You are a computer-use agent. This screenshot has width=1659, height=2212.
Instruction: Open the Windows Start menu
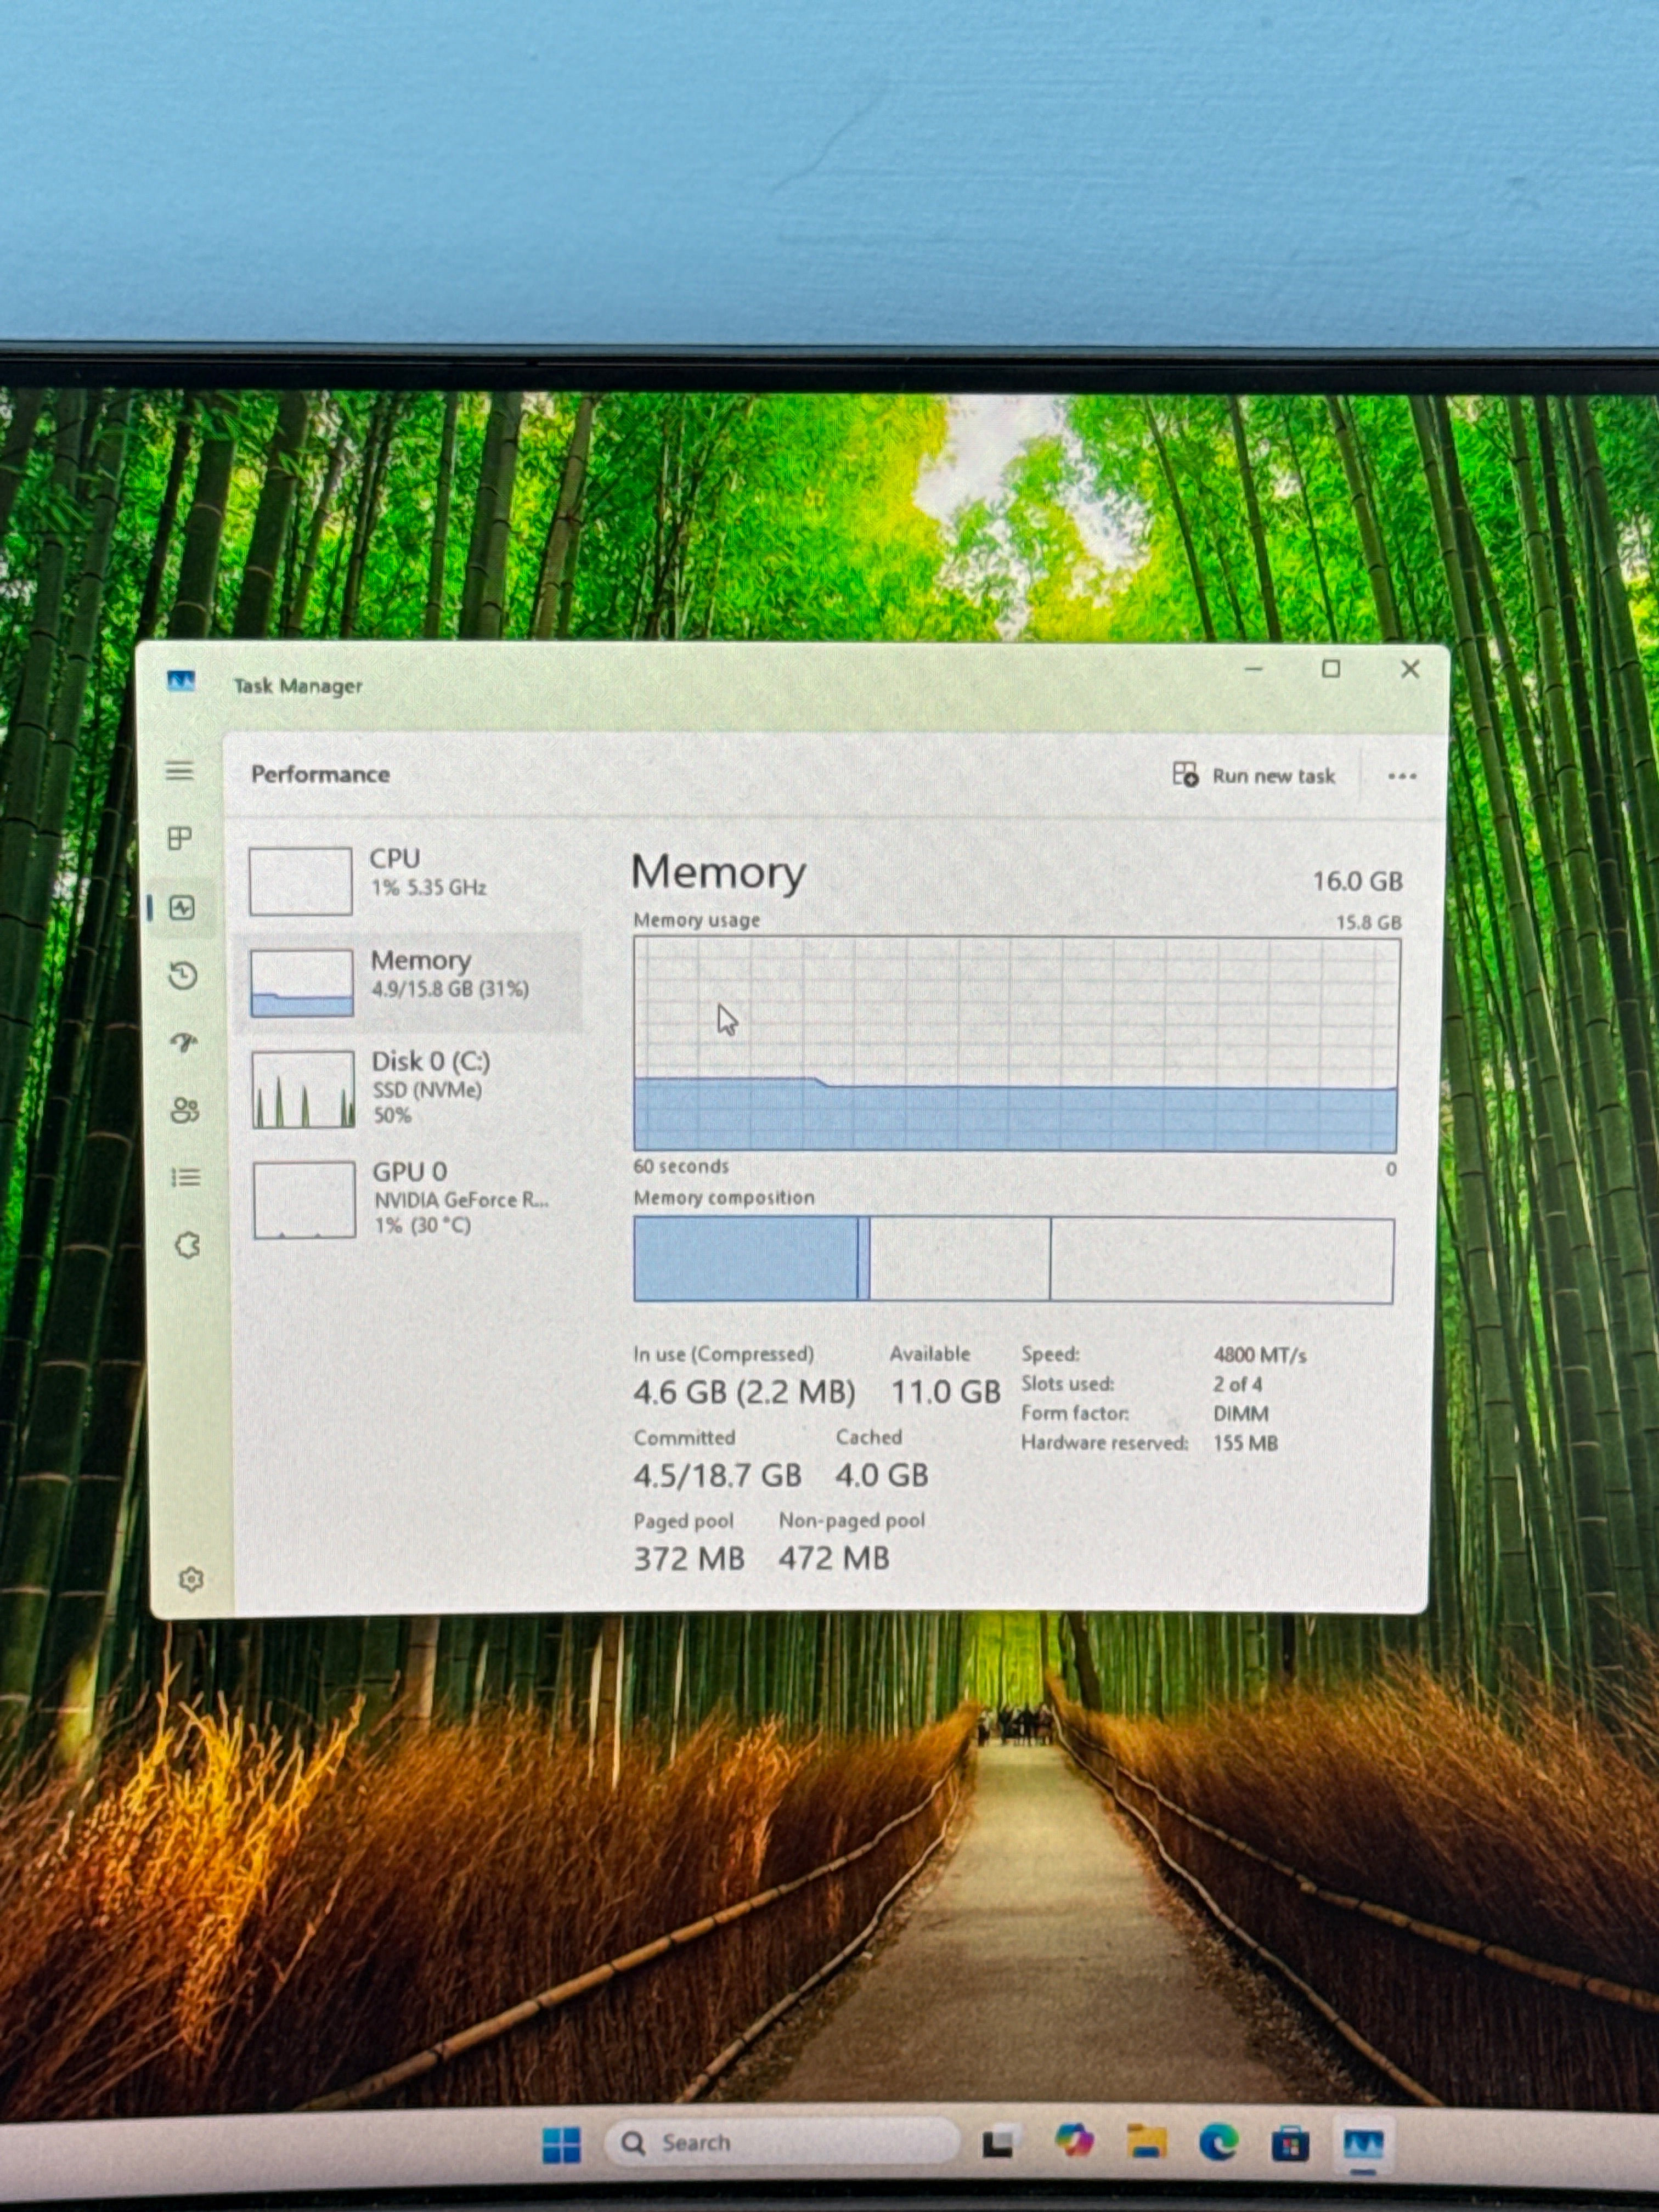click(561, 2144)
